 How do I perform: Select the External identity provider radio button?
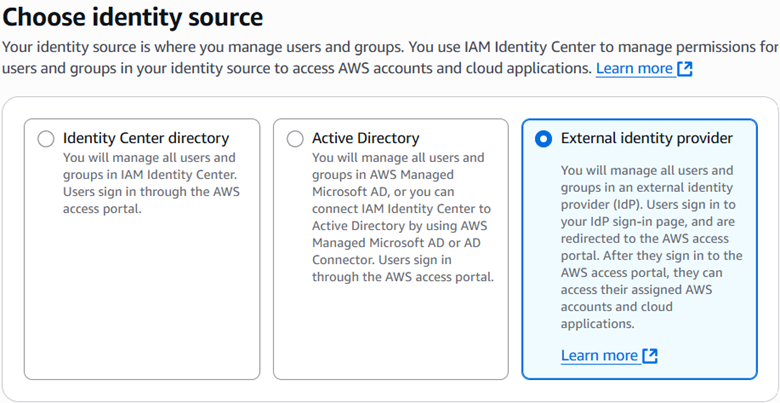pyautogui.click(x=543, y=139)
